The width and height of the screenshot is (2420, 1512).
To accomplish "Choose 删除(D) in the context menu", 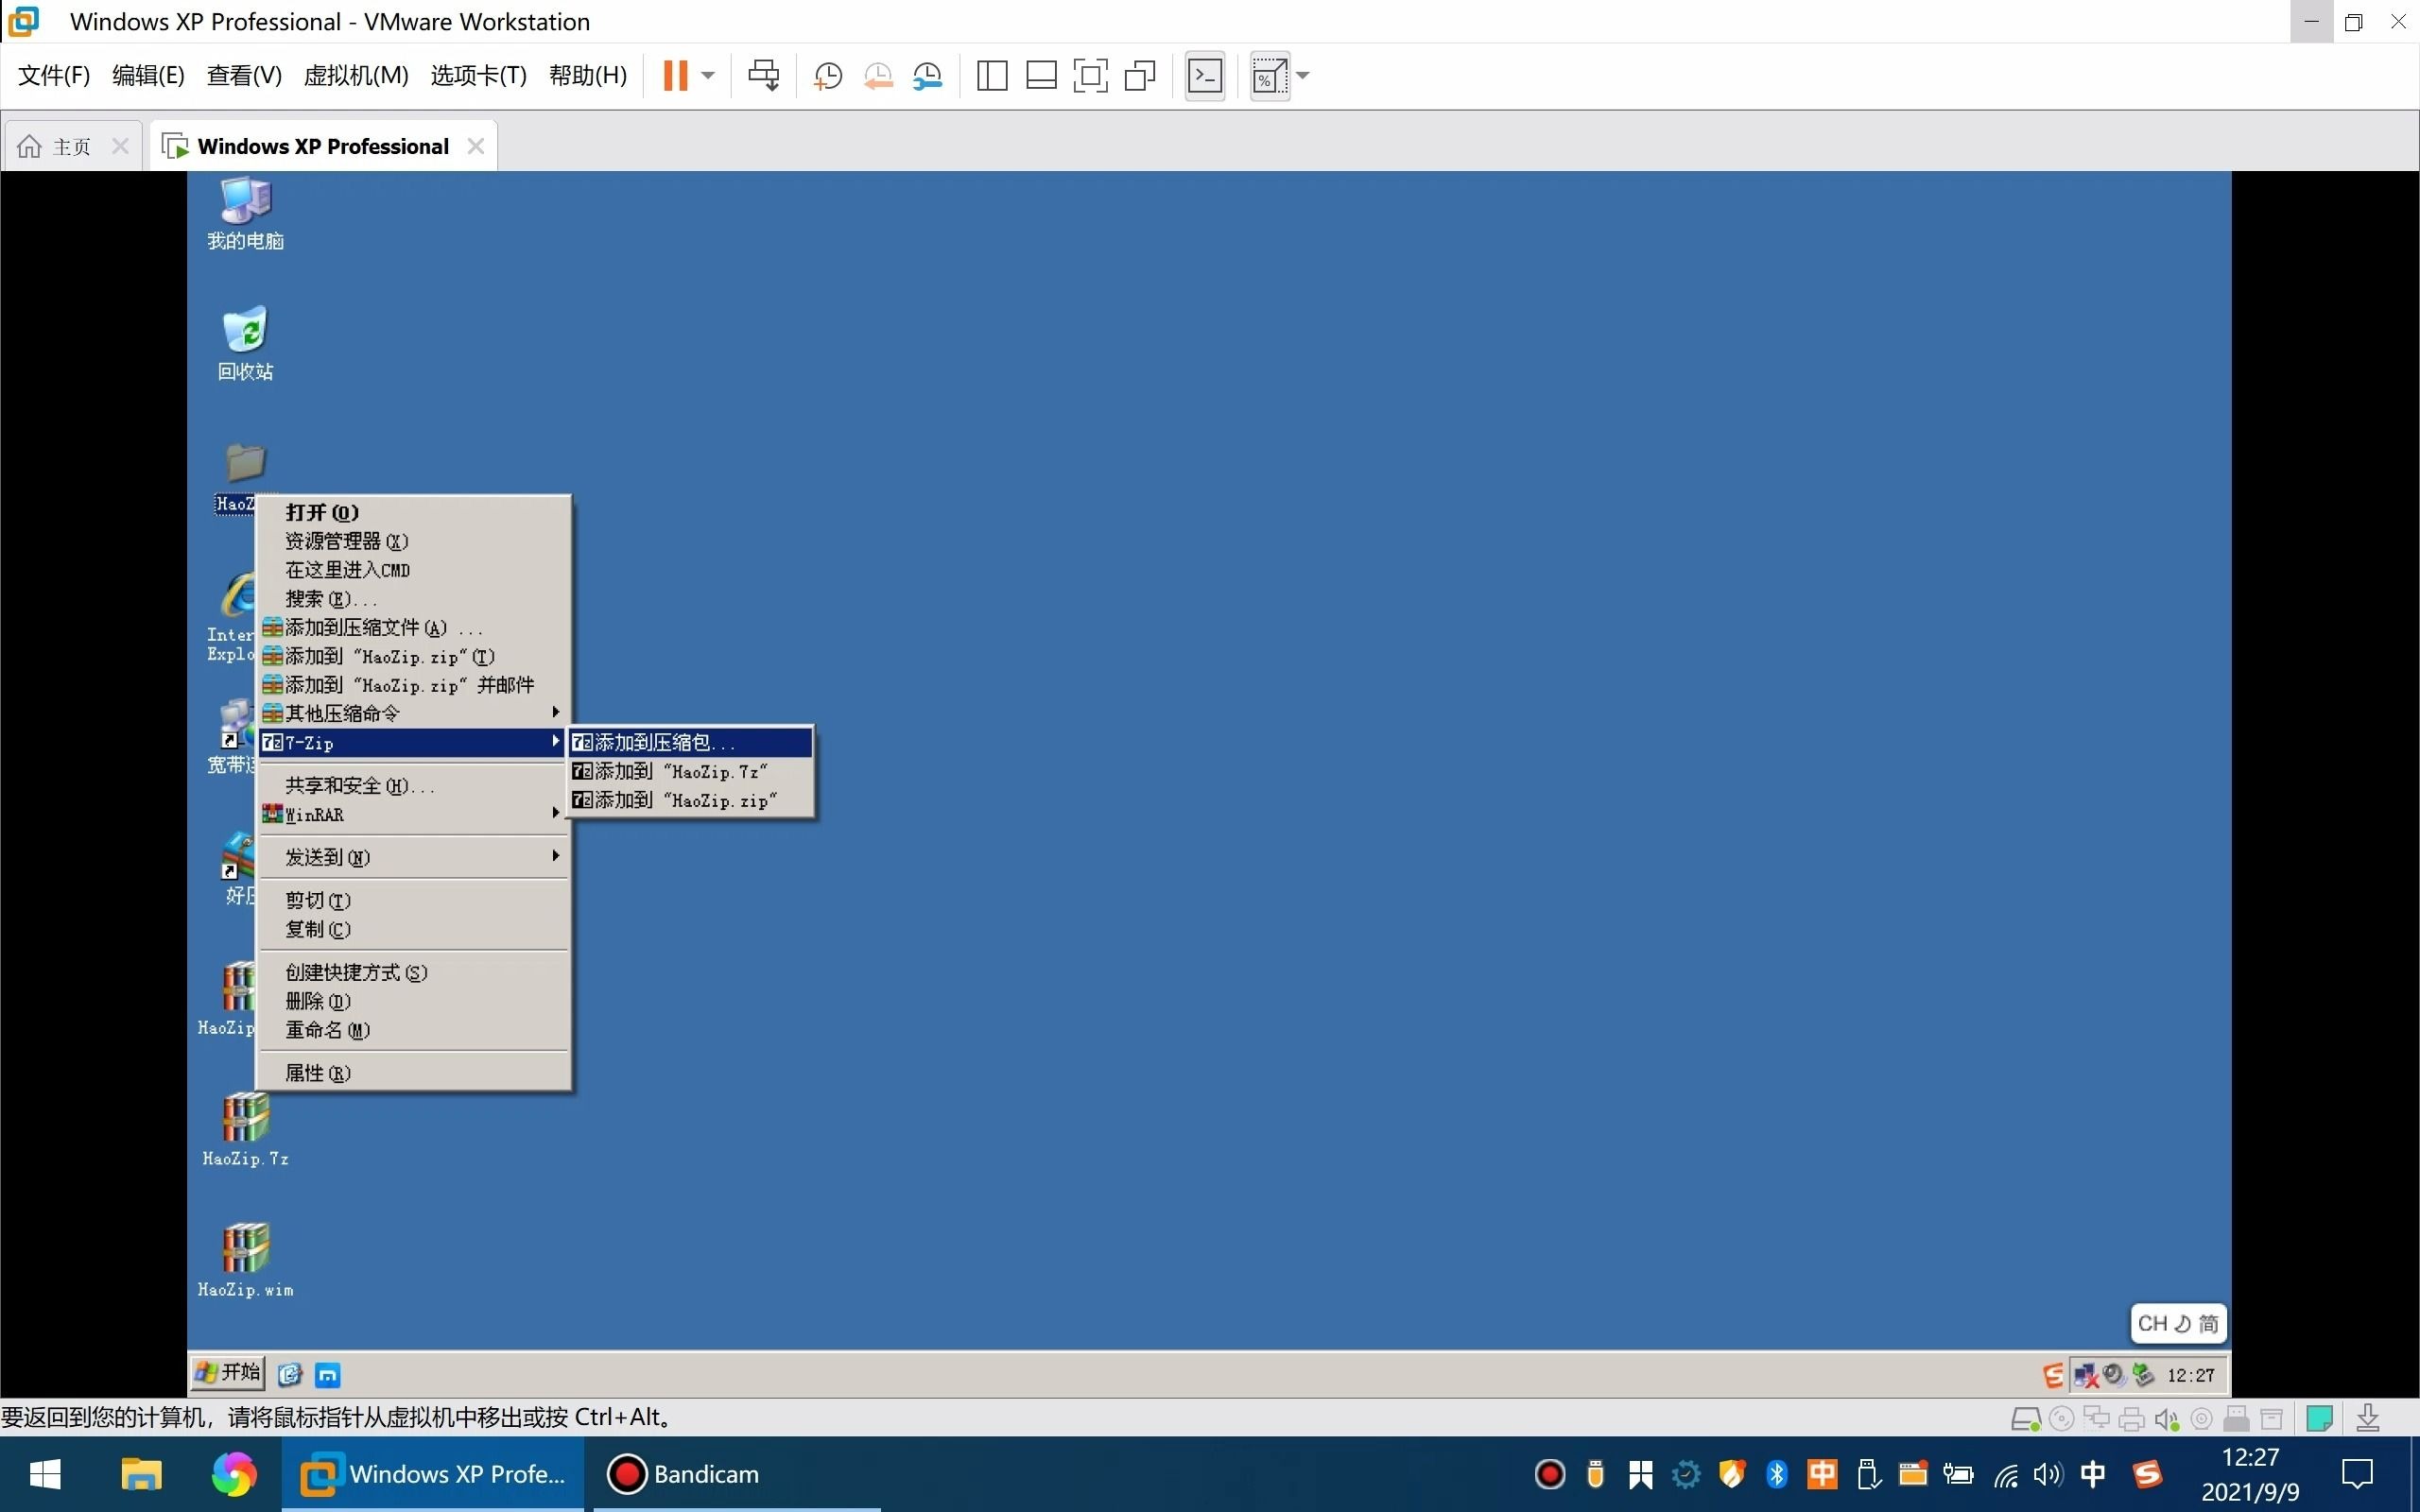I will click(x=414, y=1001).
